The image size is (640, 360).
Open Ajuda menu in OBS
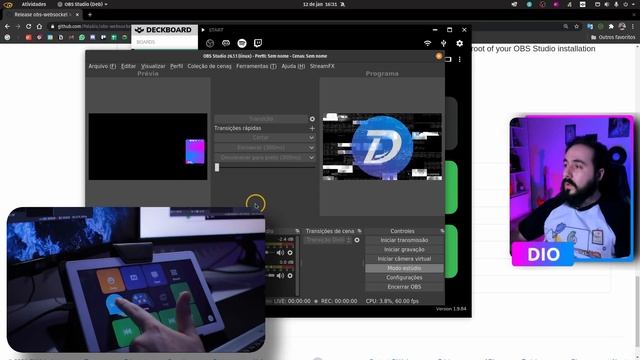click(293, 66)
